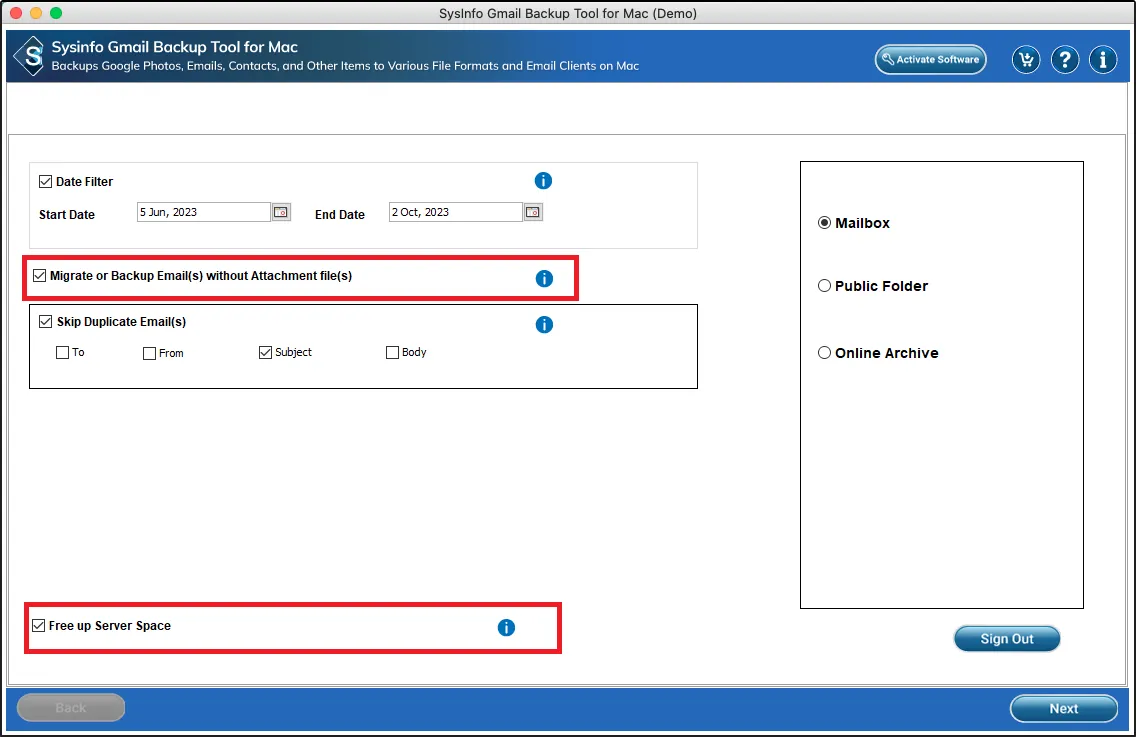Image resolution: width=1136 pixels, height=737 pixels.
Task: Uncheck Migrate or Backup Email(s) without Attachment
Action: (40, 275)
